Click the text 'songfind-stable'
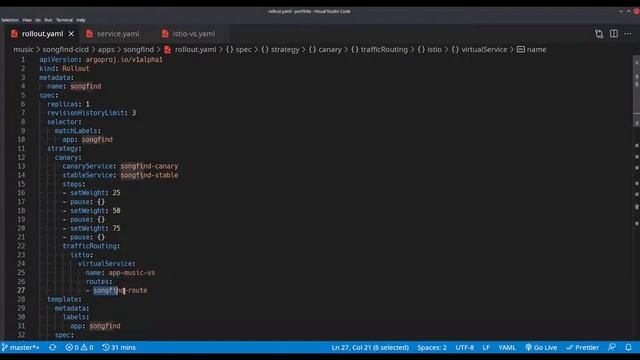640x360 pixels. coord(149,175)
